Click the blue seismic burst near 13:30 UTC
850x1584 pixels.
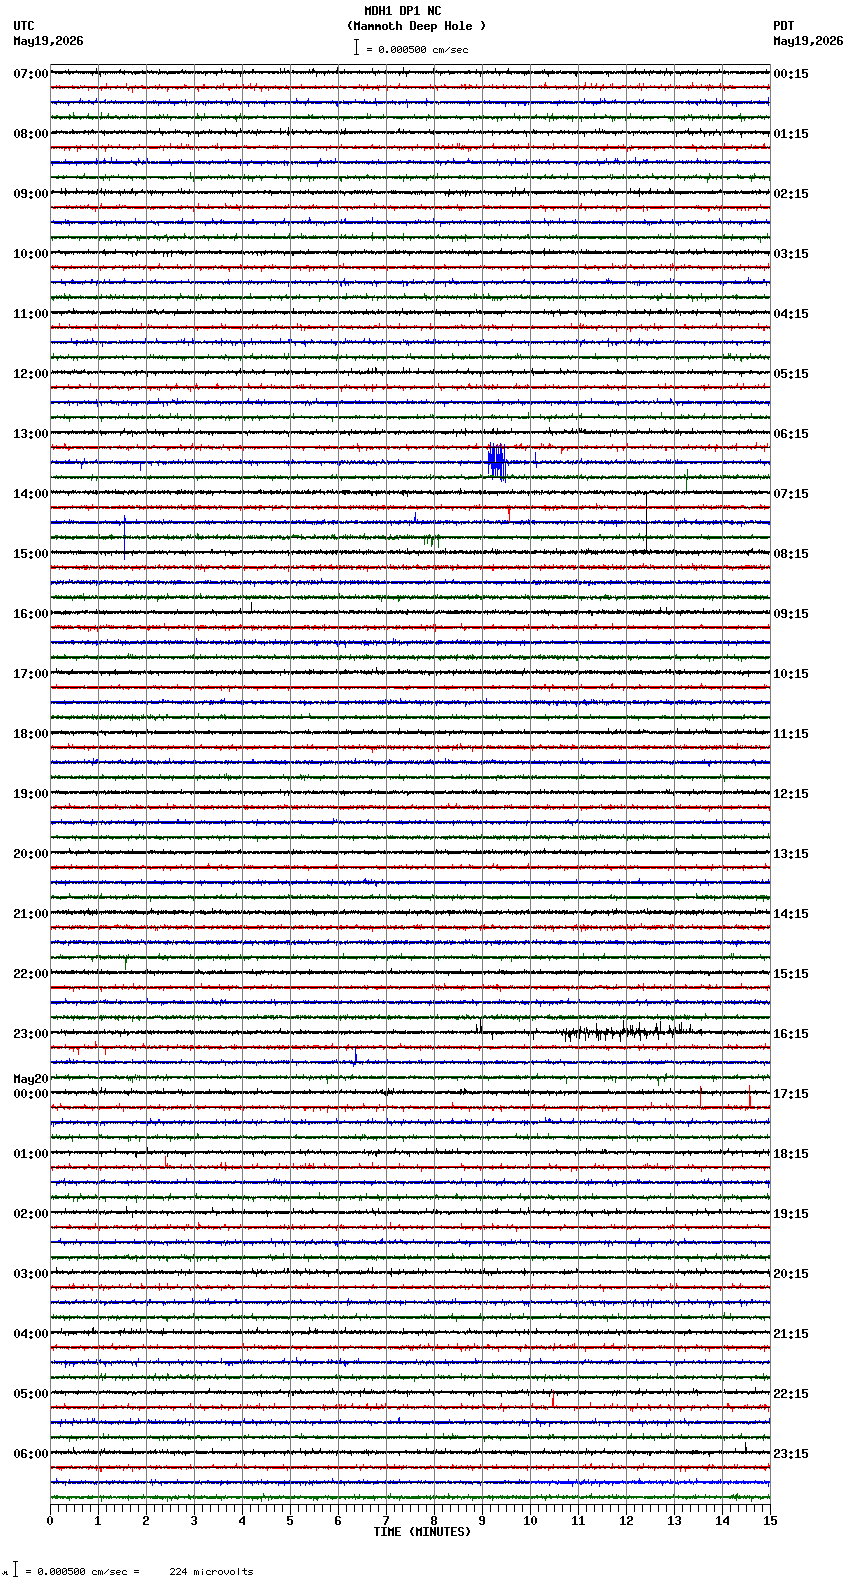(x=497, y=462)
